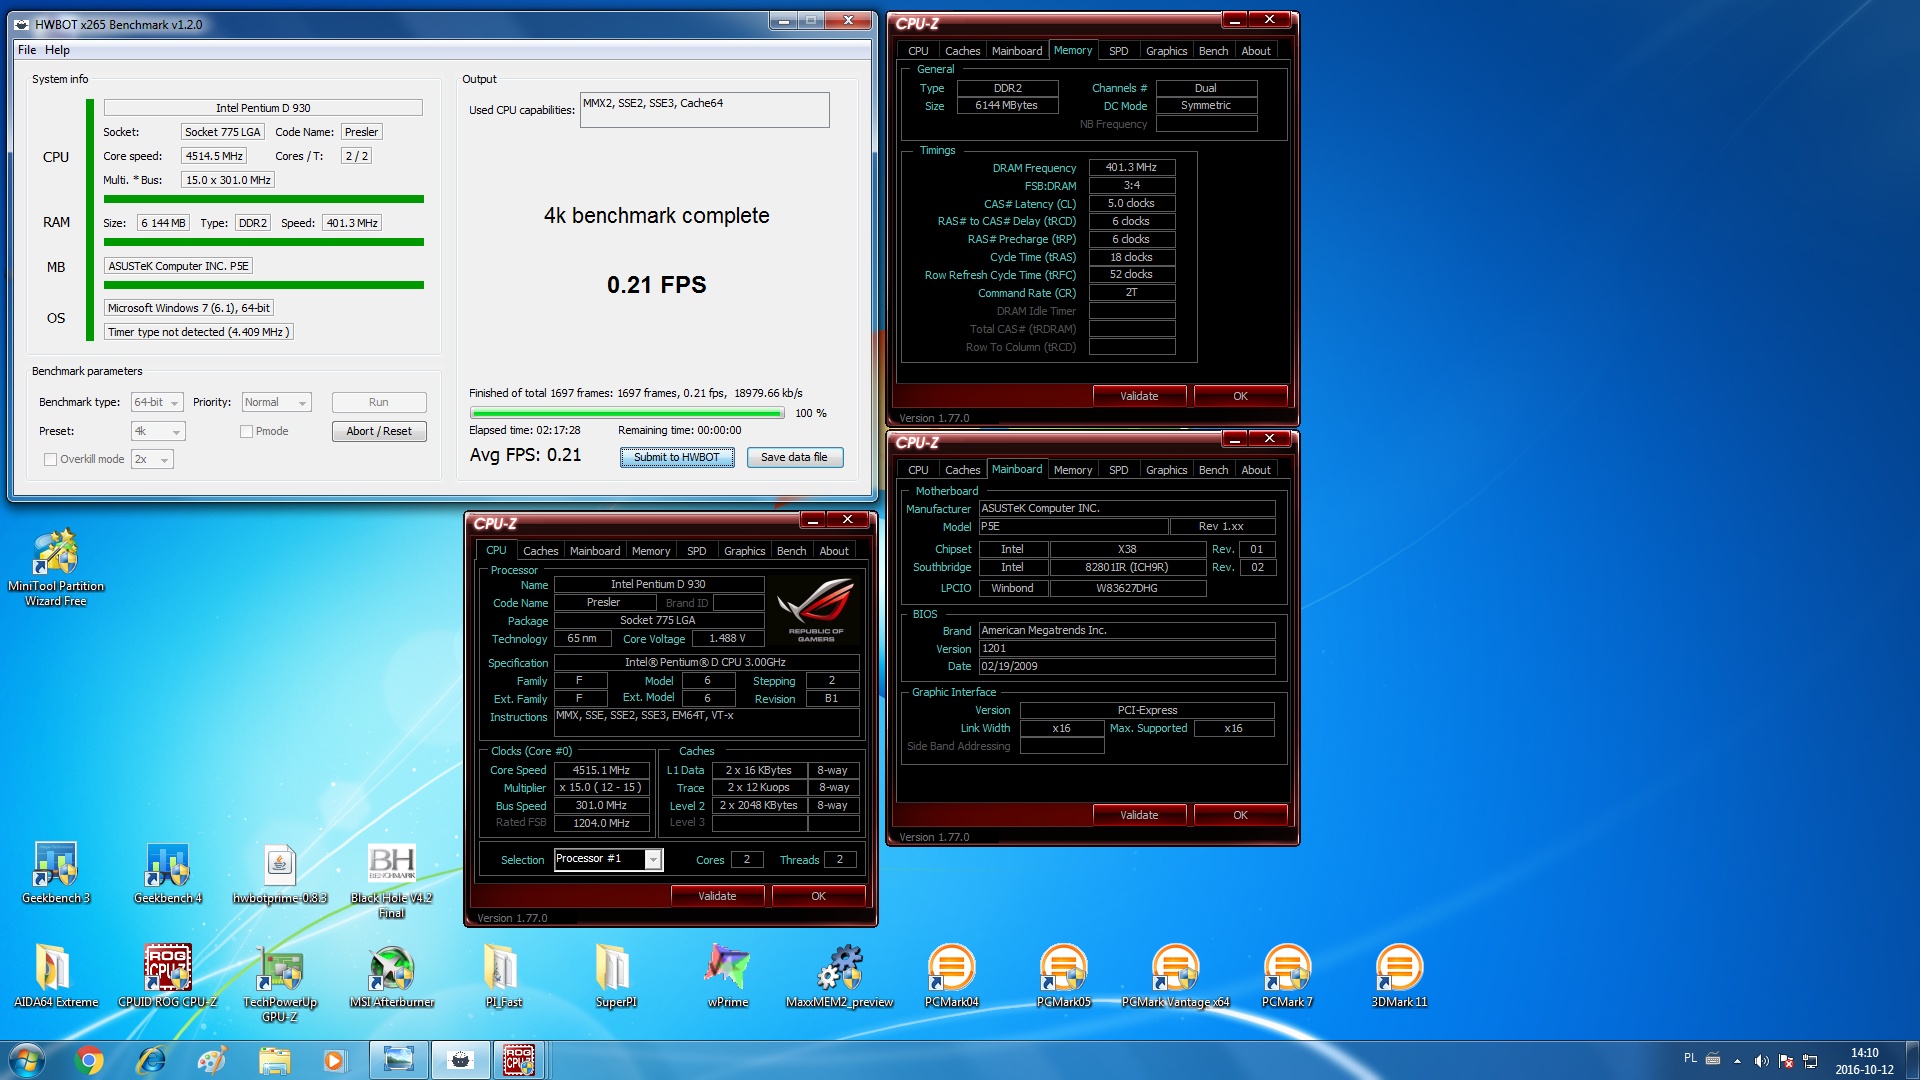The image size is (1920, 1080).
Task: Click the Save data file button
Action: tap(794, 457)
